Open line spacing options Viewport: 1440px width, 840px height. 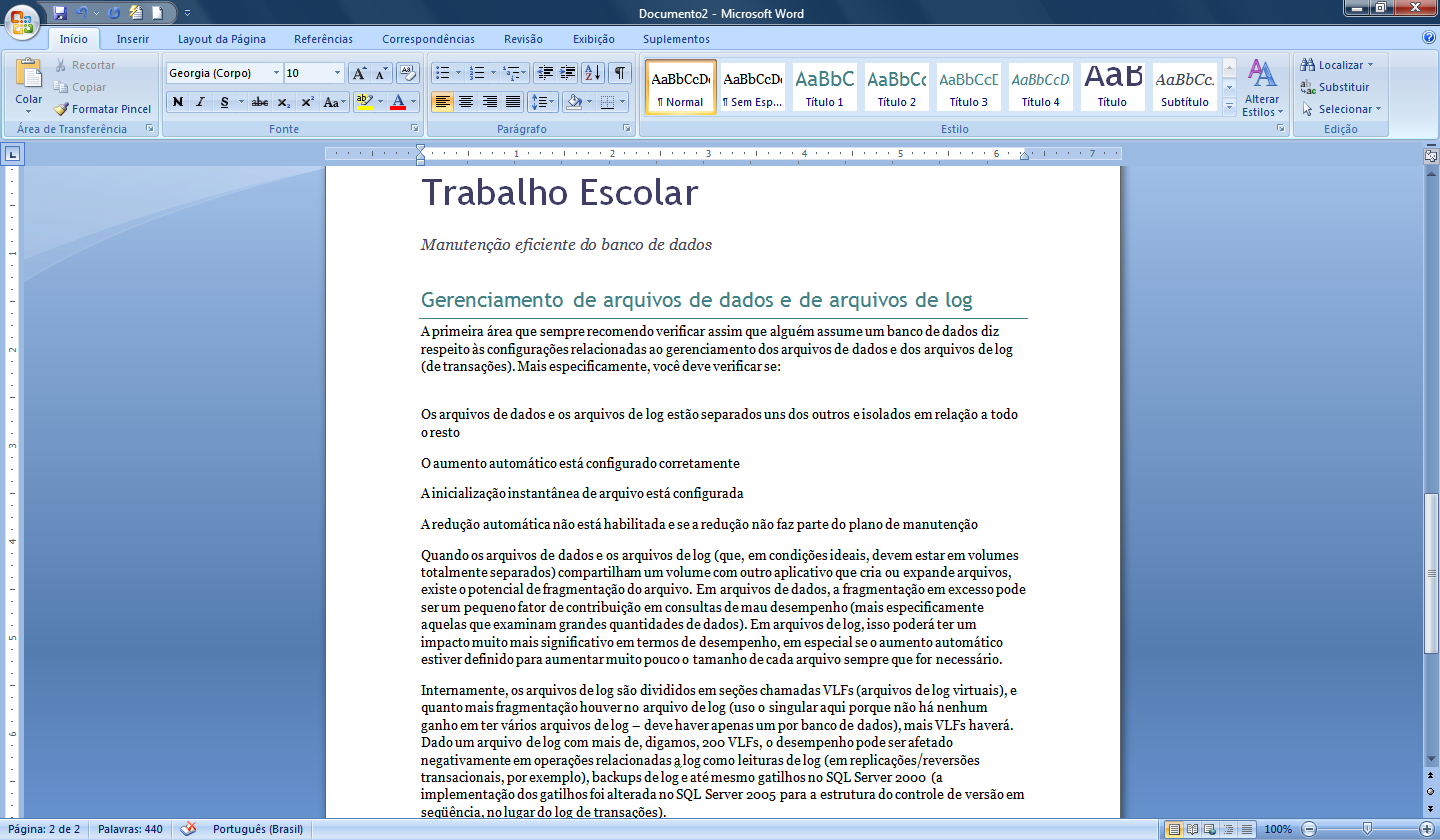[543, 102]
